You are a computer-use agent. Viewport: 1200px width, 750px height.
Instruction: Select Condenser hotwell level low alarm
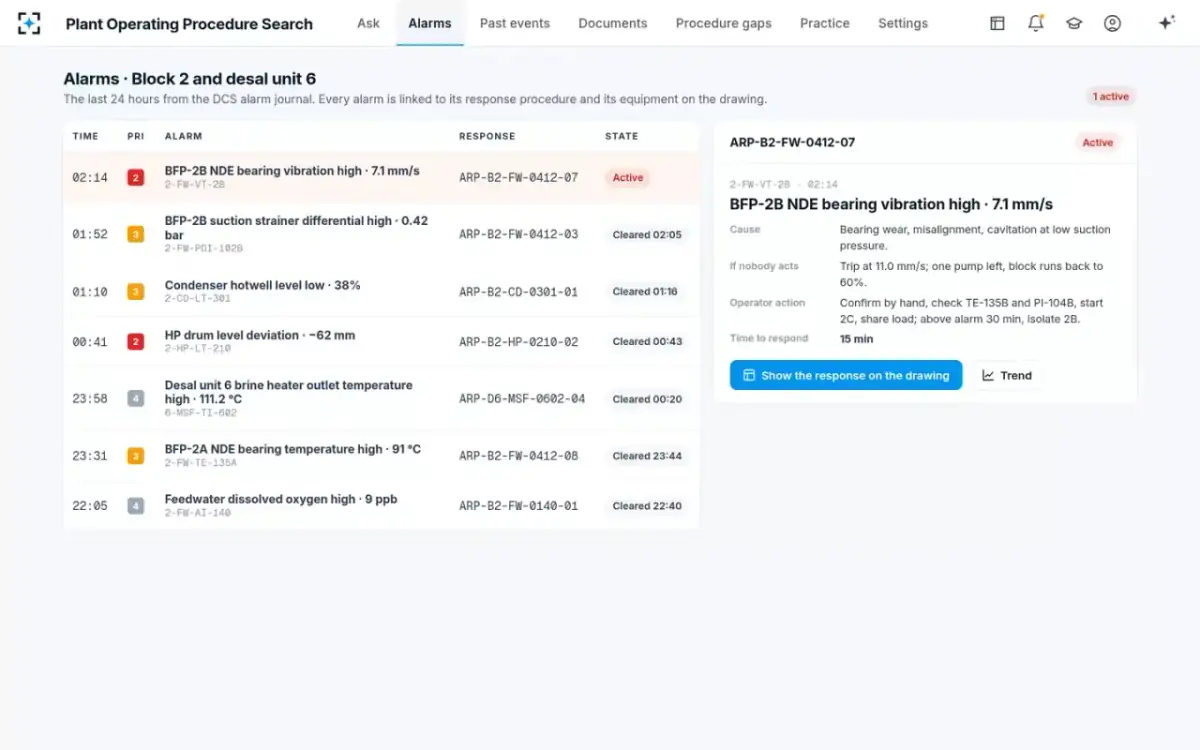tap(381, 292)
